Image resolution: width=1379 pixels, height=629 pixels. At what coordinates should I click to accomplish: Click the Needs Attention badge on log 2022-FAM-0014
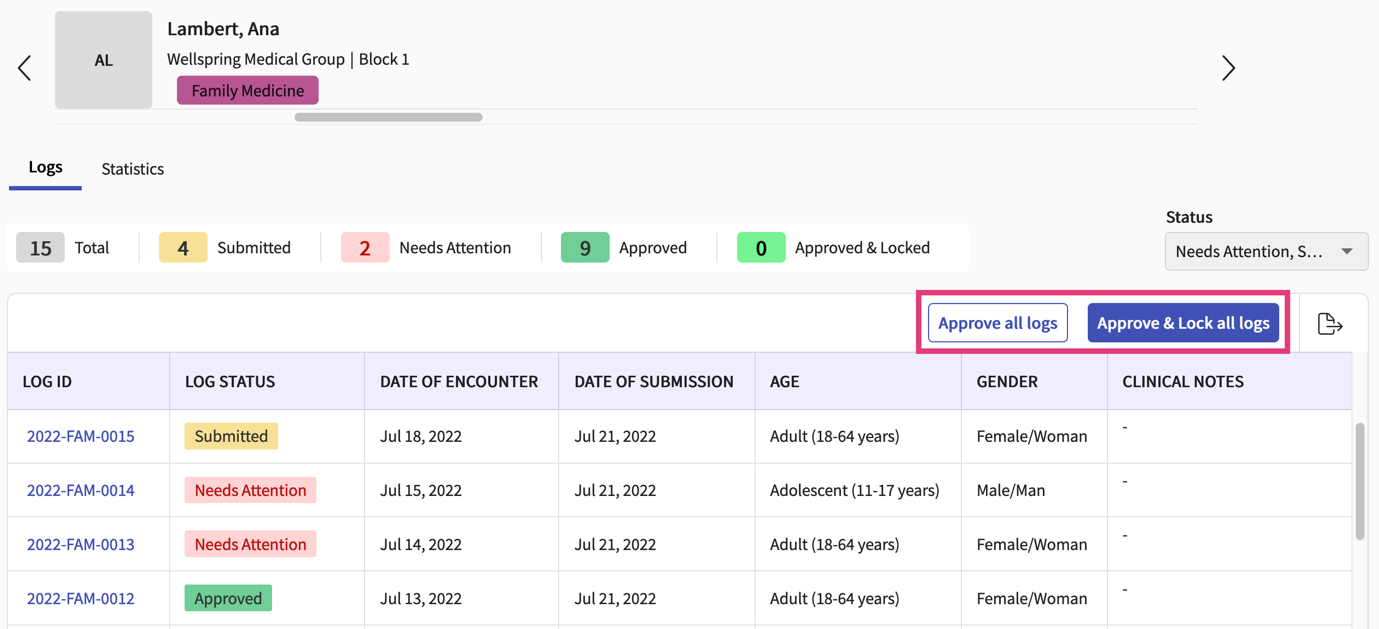[x=249, y=490]
